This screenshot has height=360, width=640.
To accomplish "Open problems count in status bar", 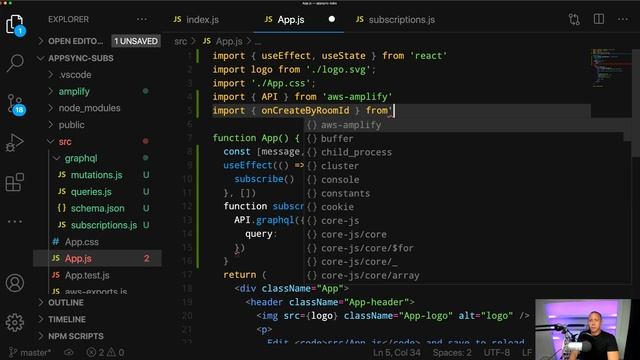I will (106, 352).
